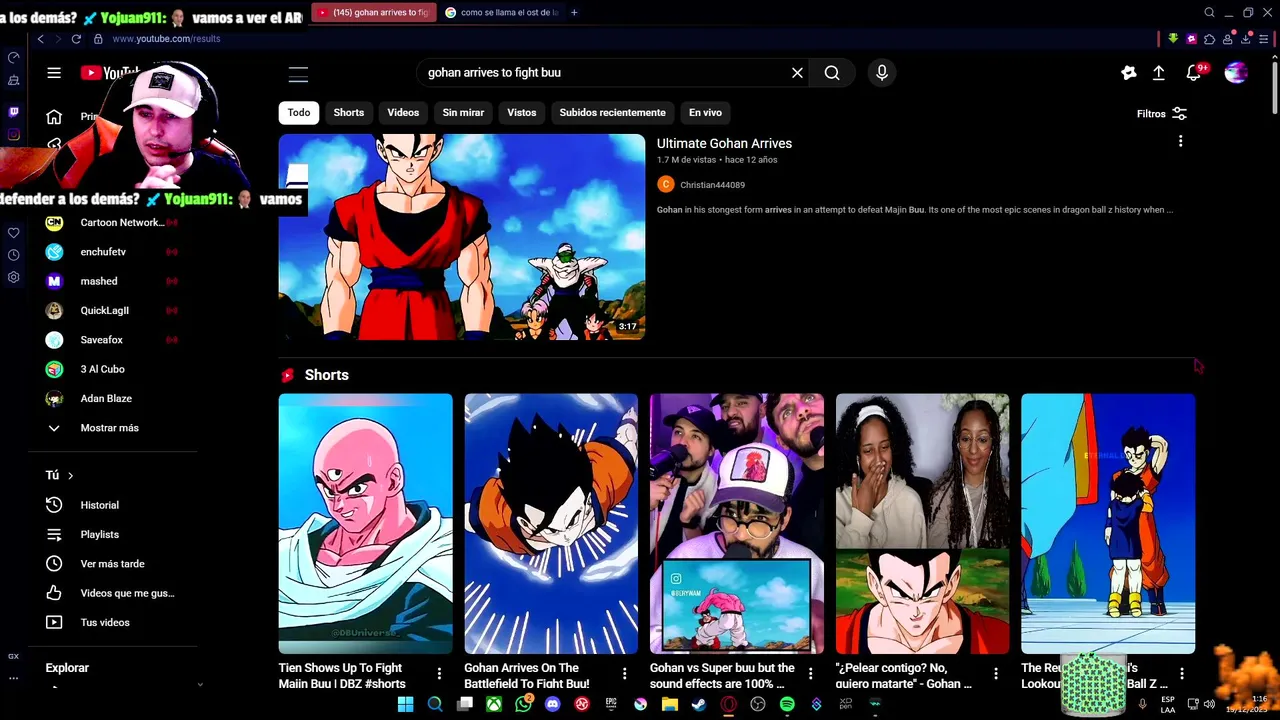Select the Sin mirar filter chip
The height and width of the screenshot is (720, 1280).
463,113
